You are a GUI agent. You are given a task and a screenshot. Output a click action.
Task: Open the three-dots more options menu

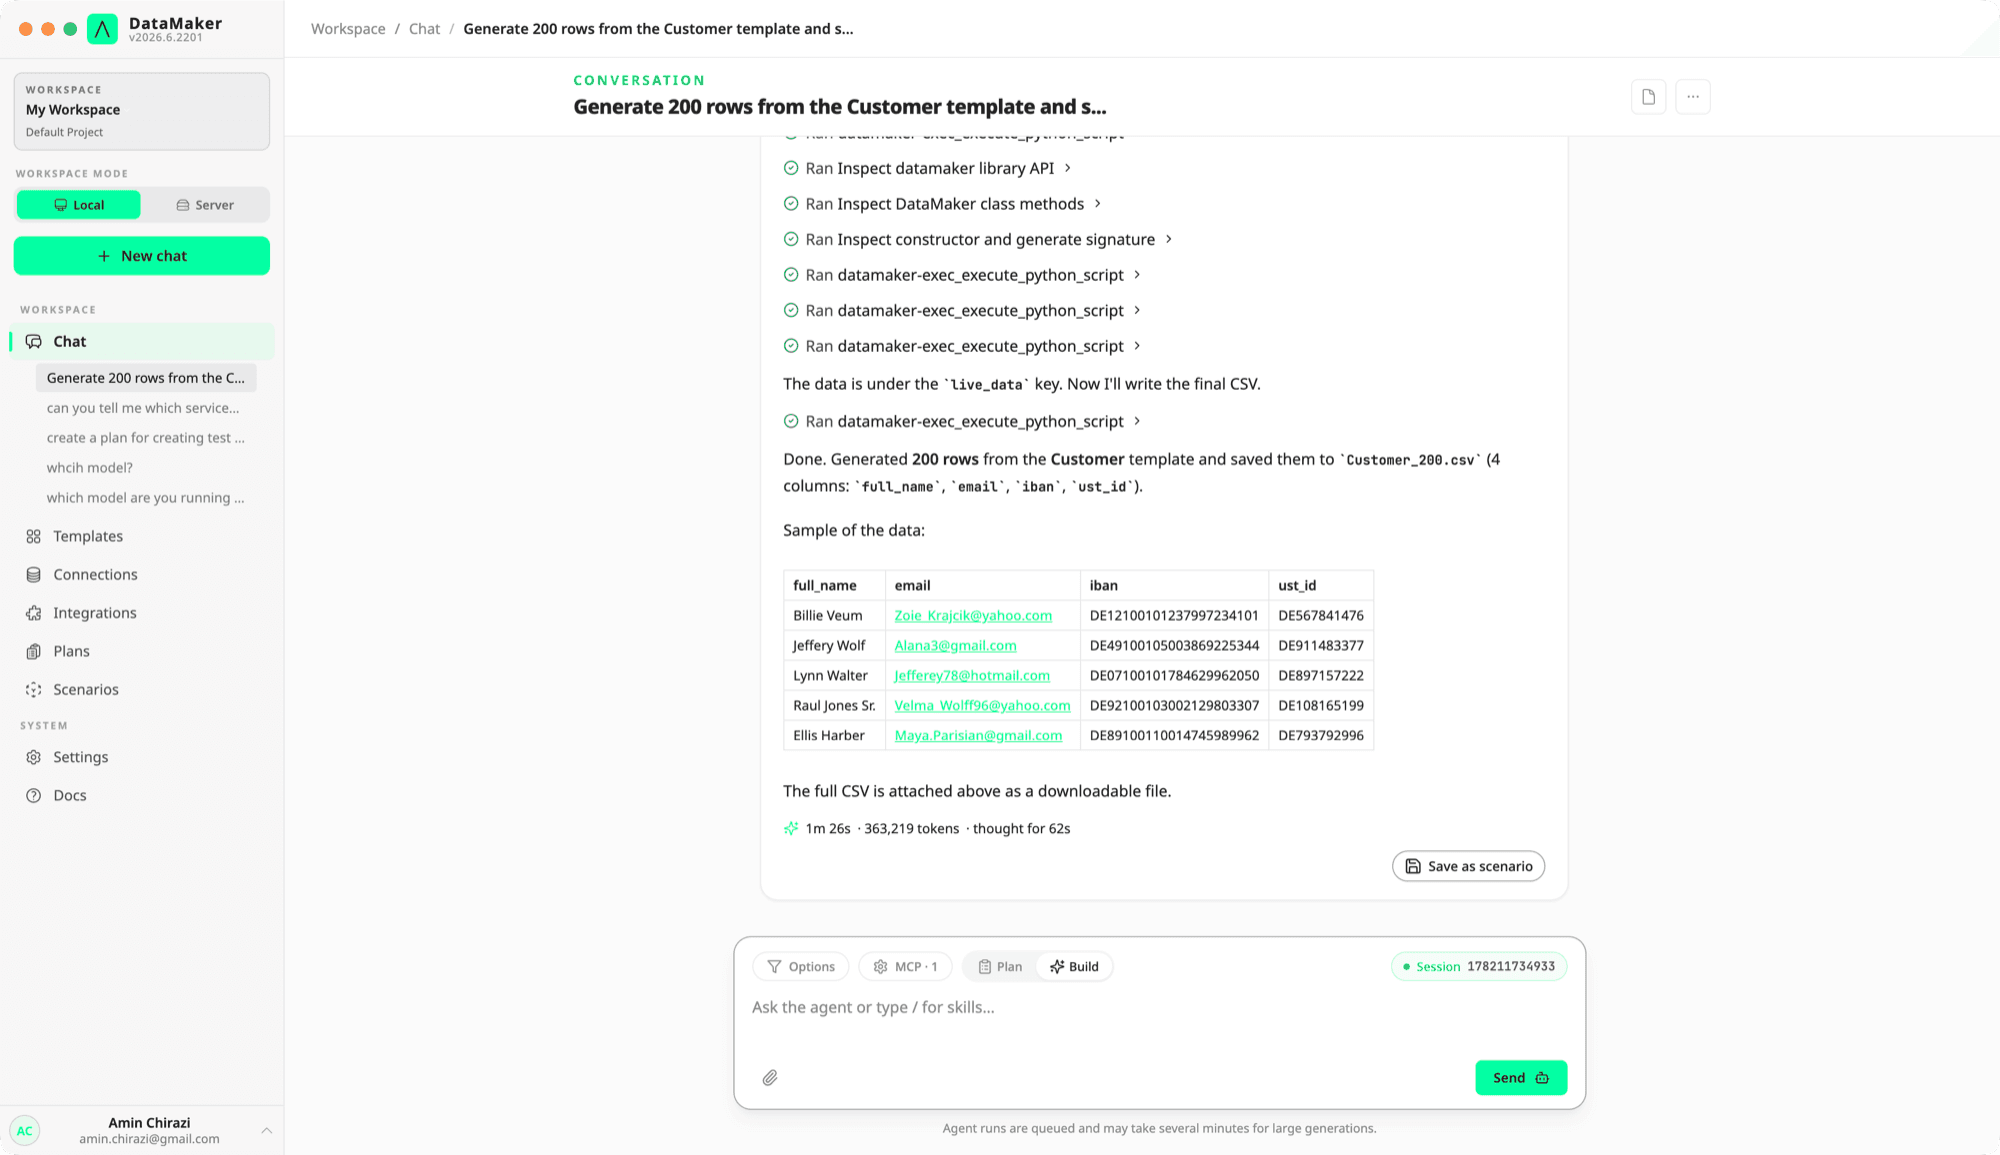pyautogui.click(x=1693, y=97)
